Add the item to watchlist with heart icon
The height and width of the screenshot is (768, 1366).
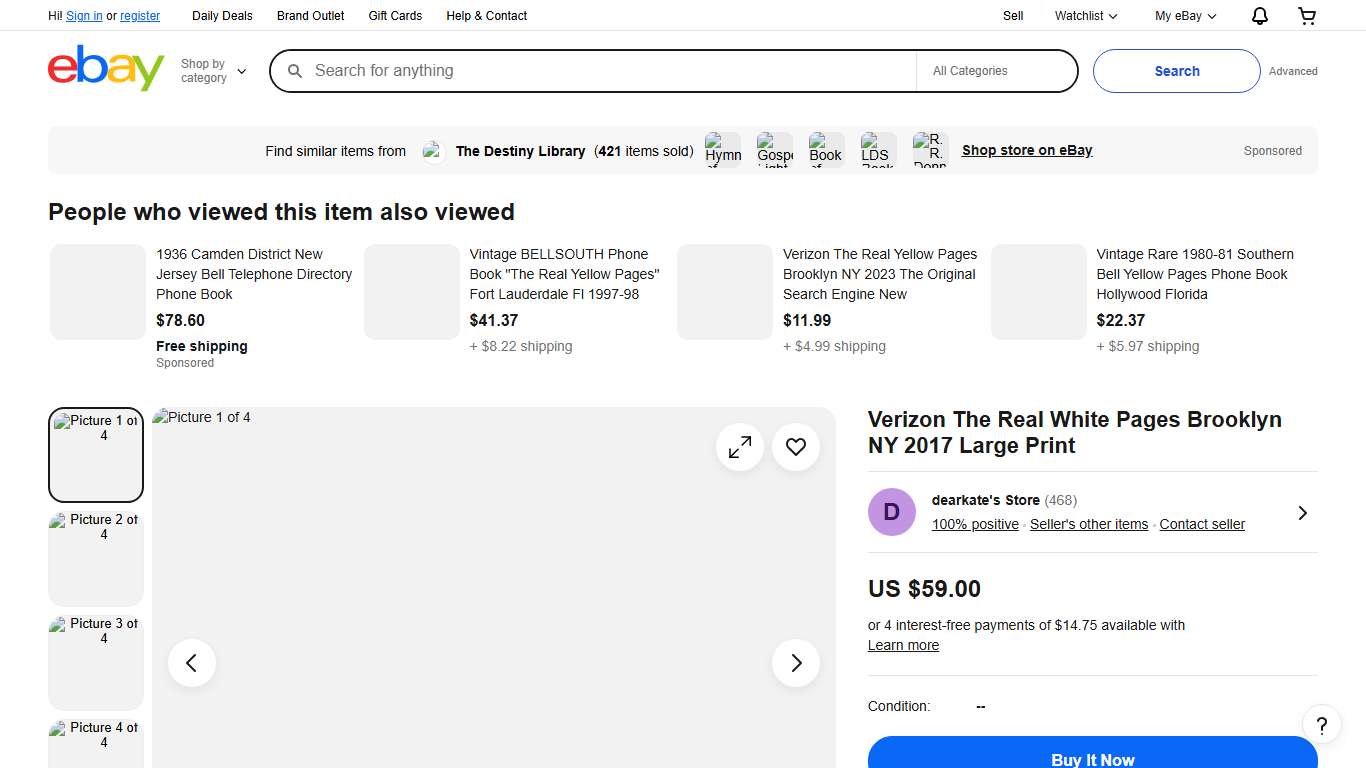click(x=795, y=447)
